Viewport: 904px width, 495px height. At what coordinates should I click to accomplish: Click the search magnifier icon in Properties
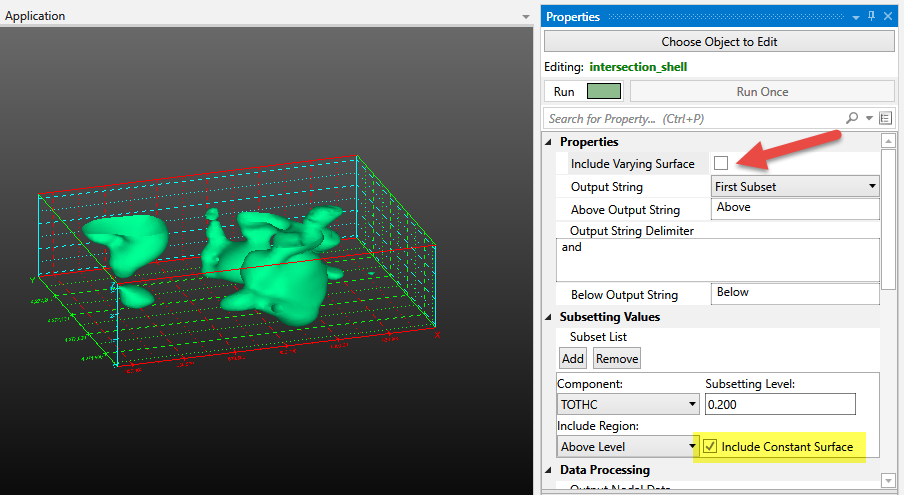coord(852,118)
